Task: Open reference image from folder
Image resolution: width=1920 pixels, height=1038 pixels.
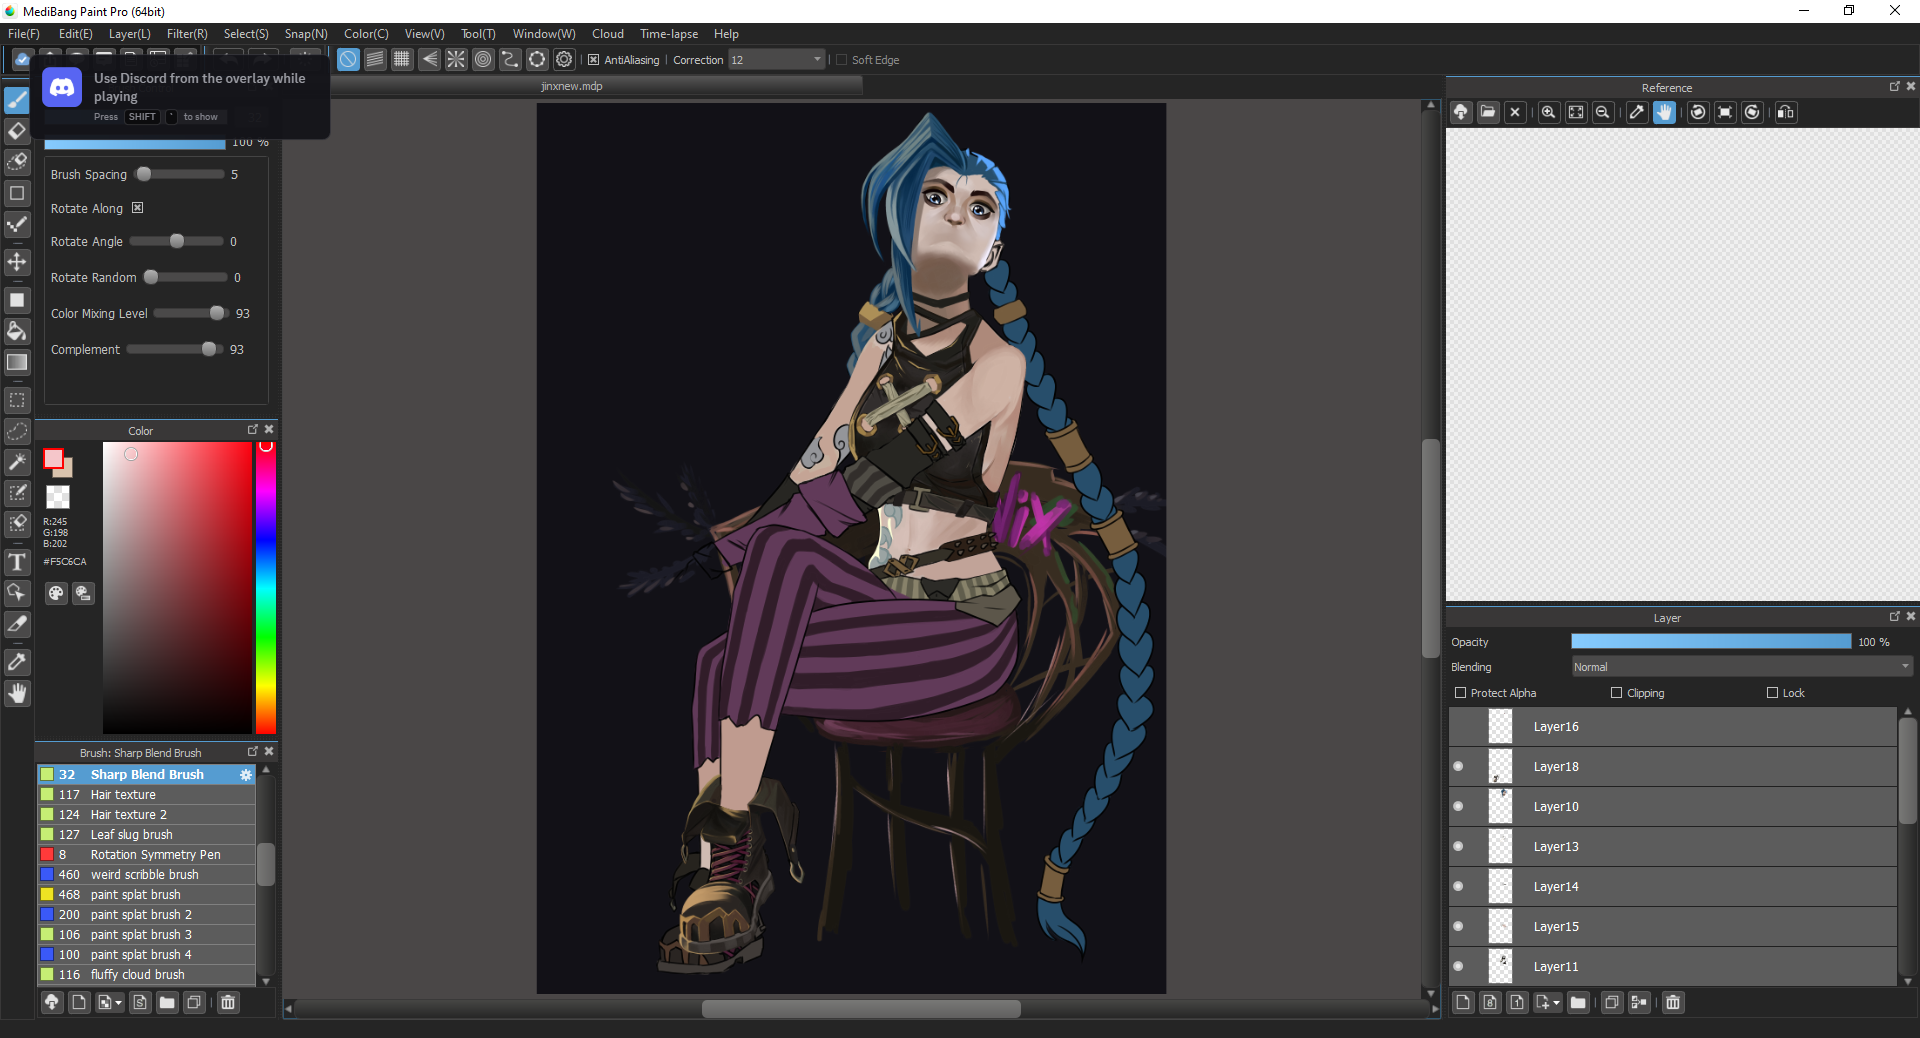Action: (x=1488, y=112)
